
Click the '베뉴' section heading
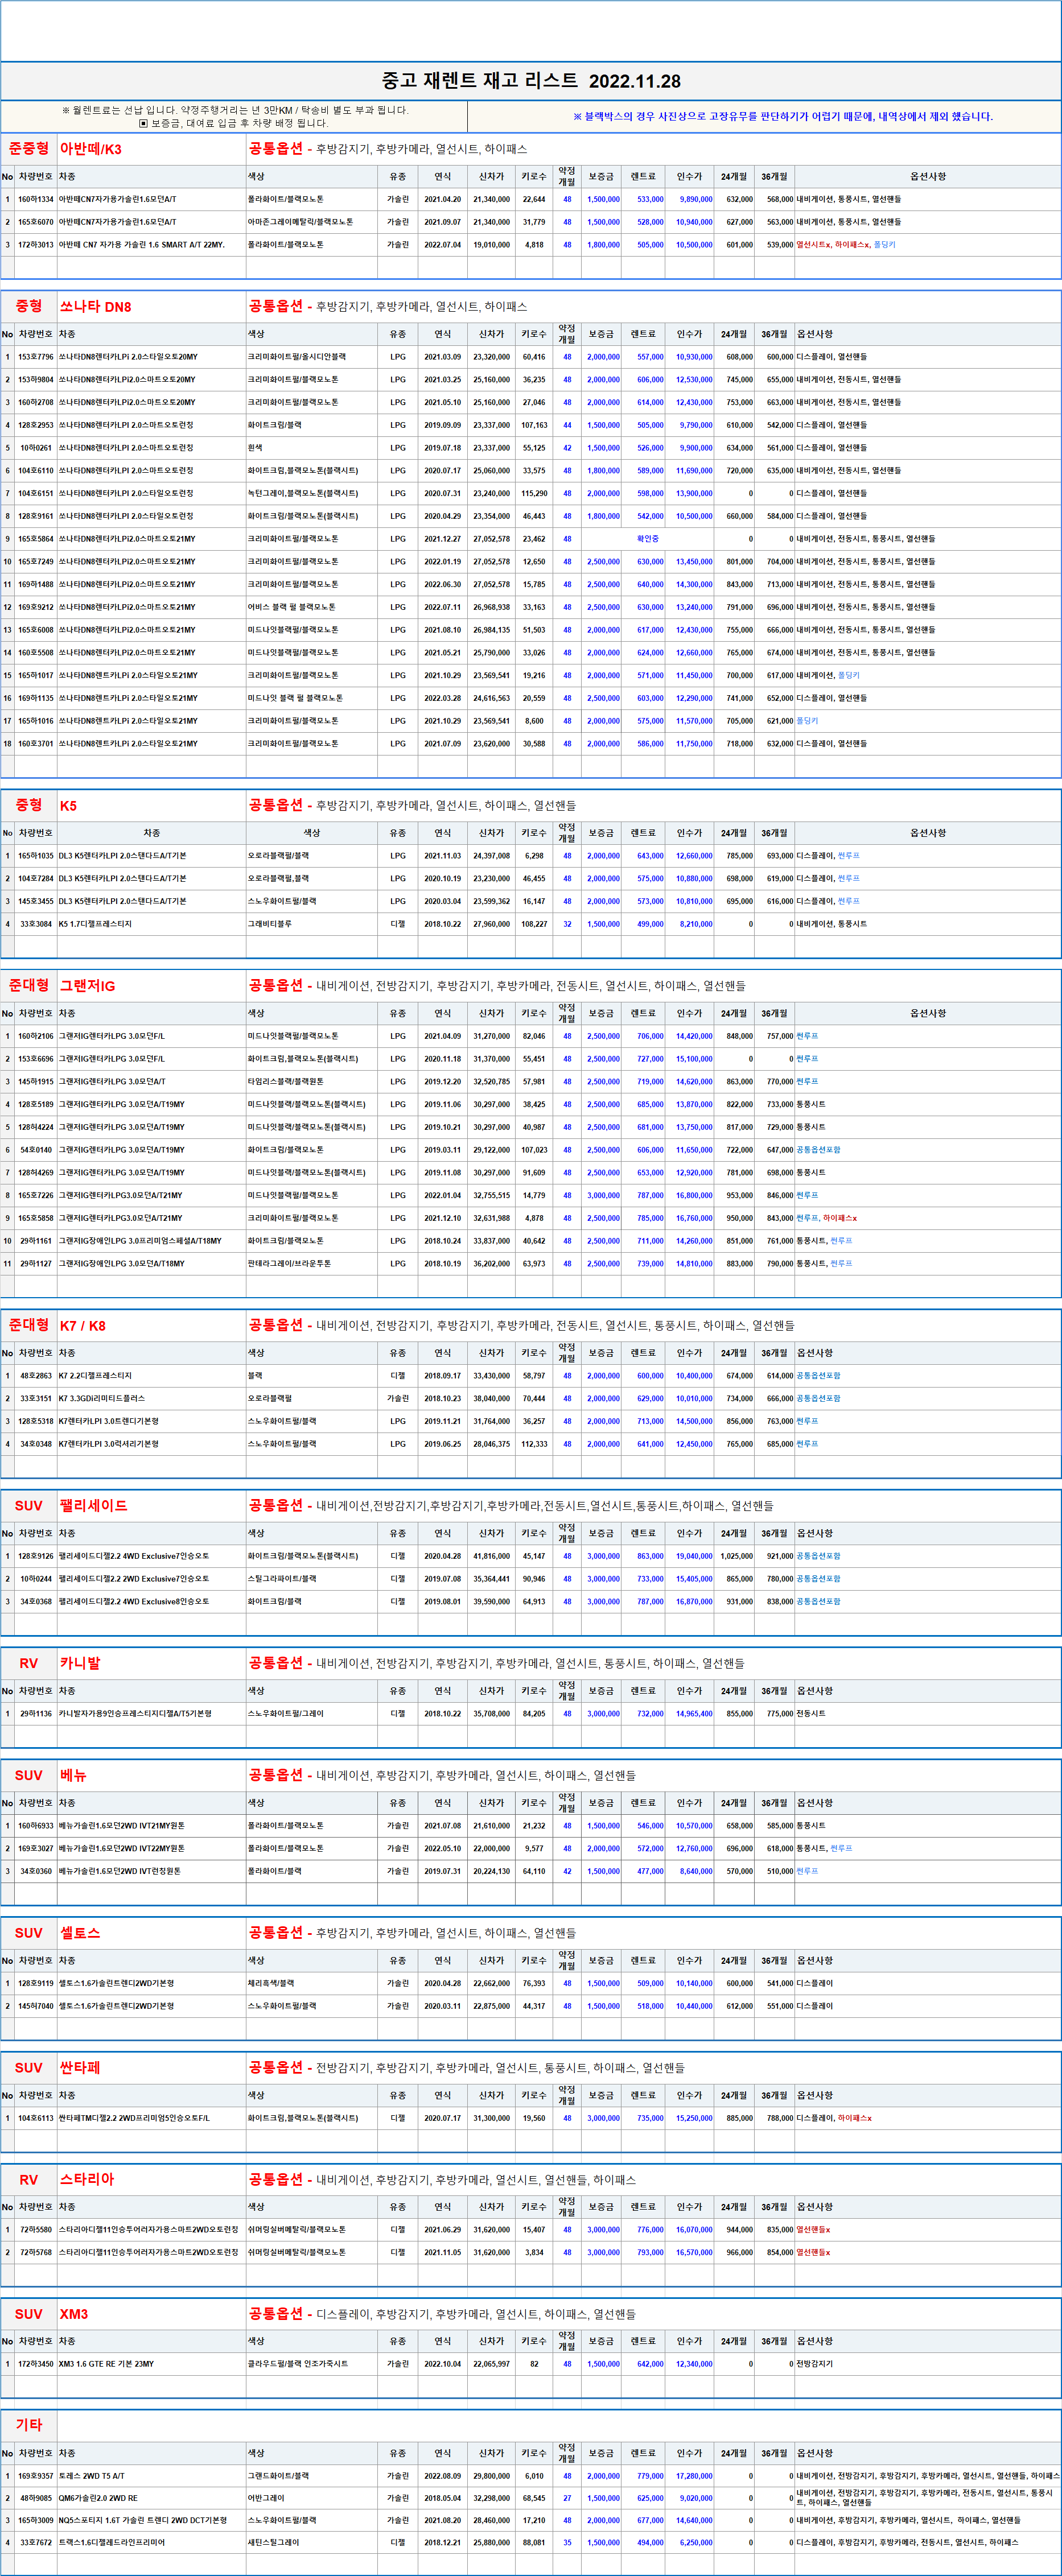73,1776
